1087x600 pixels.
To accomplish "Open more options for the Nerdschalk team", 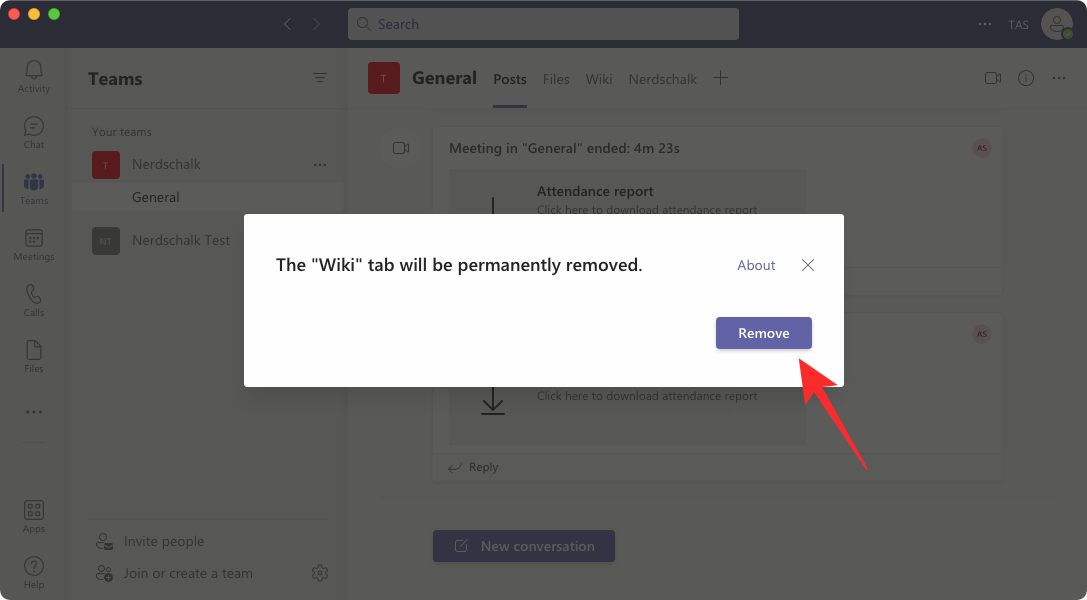I will pos(319,164).
